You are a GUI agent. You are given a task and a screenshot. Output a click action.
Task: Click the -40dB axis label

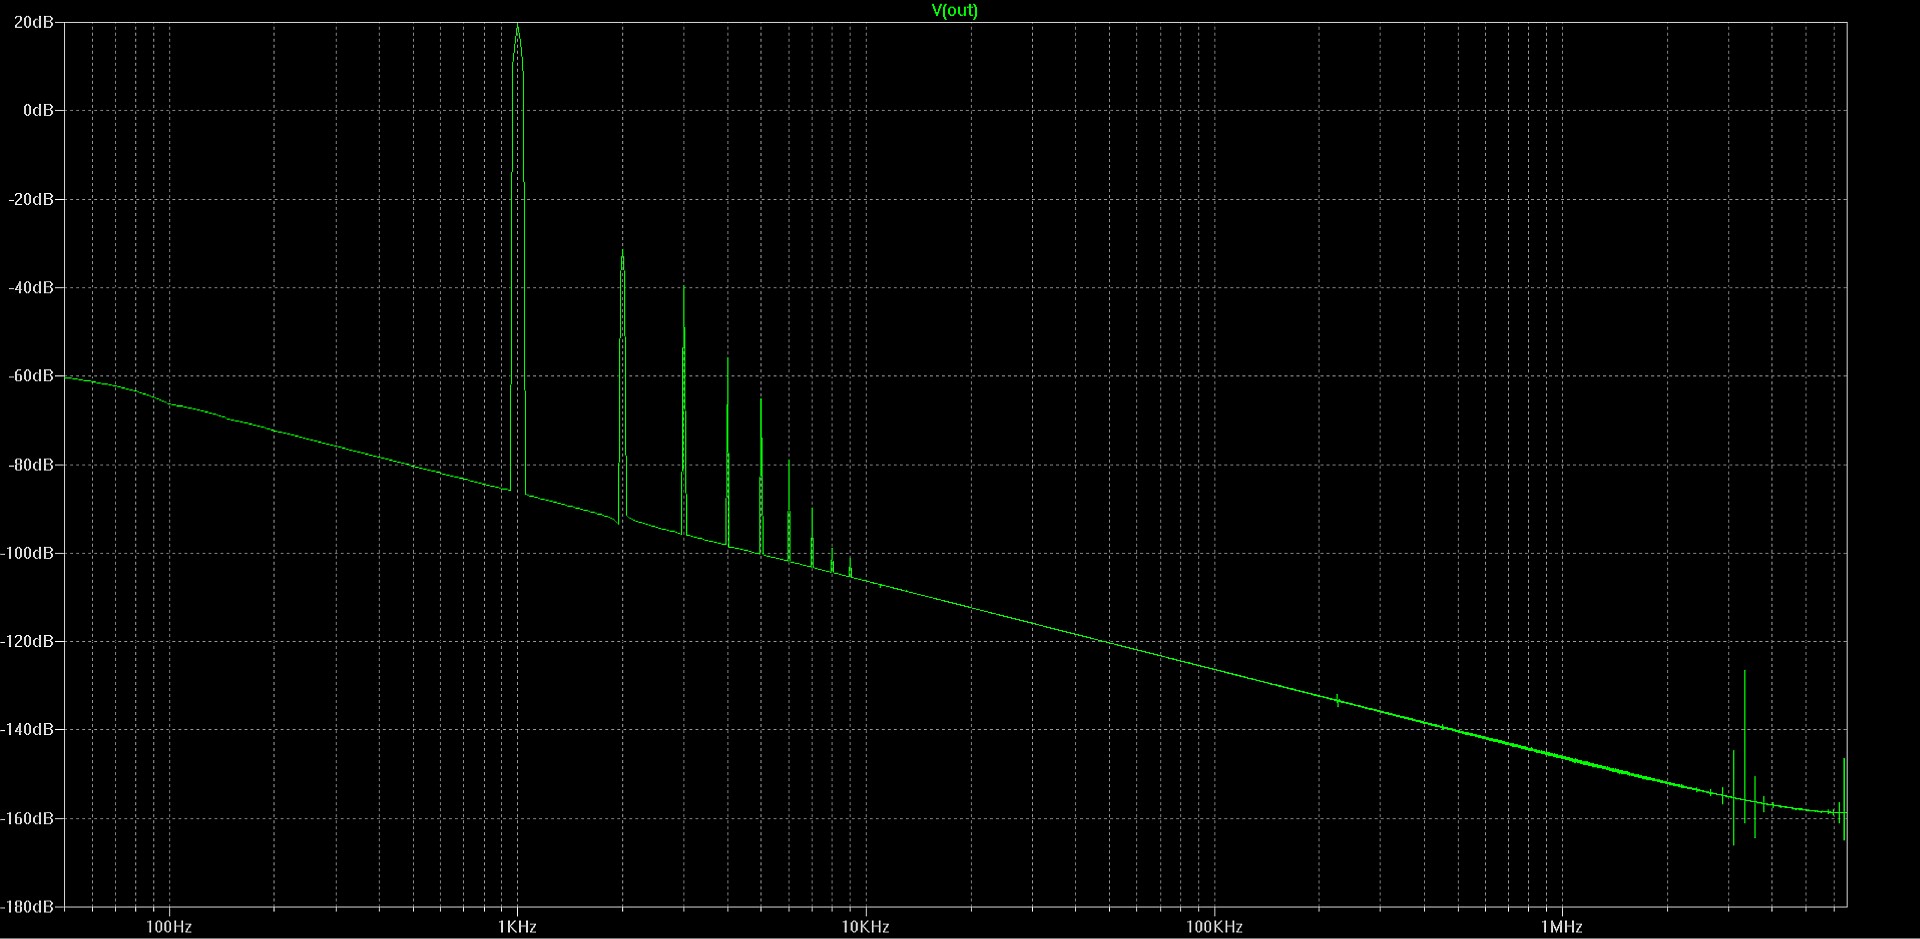tap(31, 287)
